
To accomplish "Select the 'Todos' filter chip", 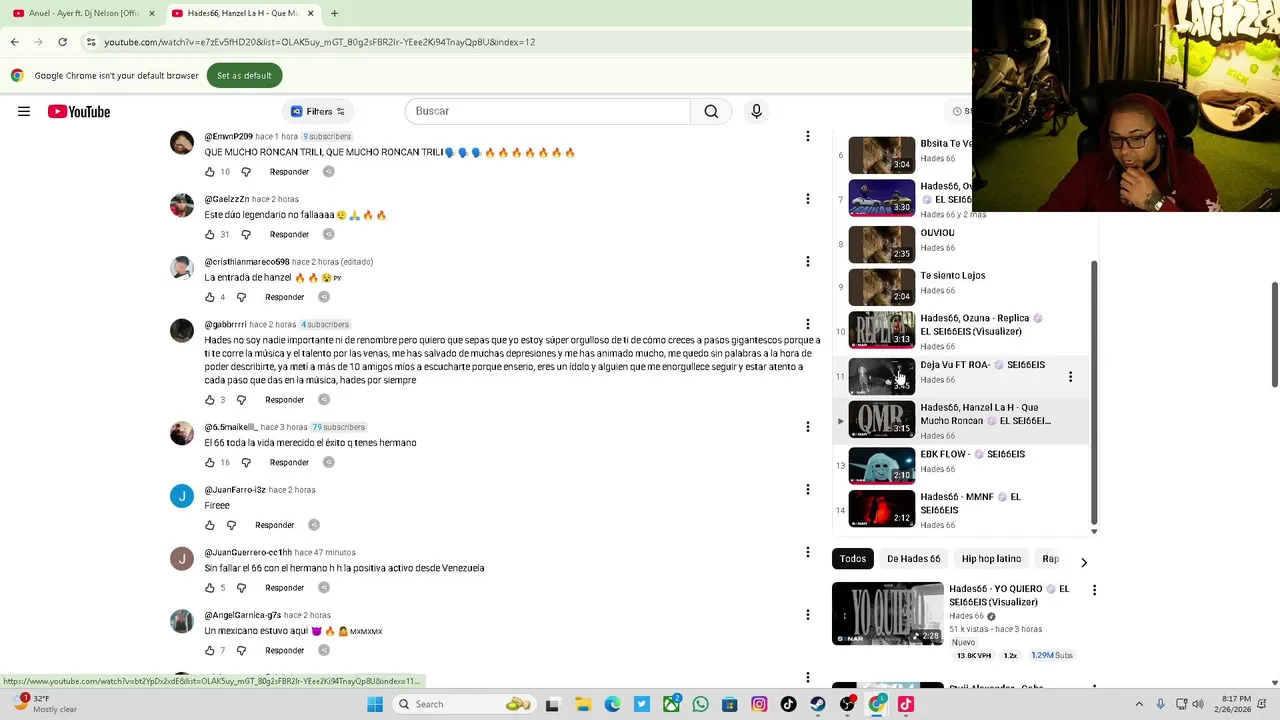I will [x=853, y=559].
